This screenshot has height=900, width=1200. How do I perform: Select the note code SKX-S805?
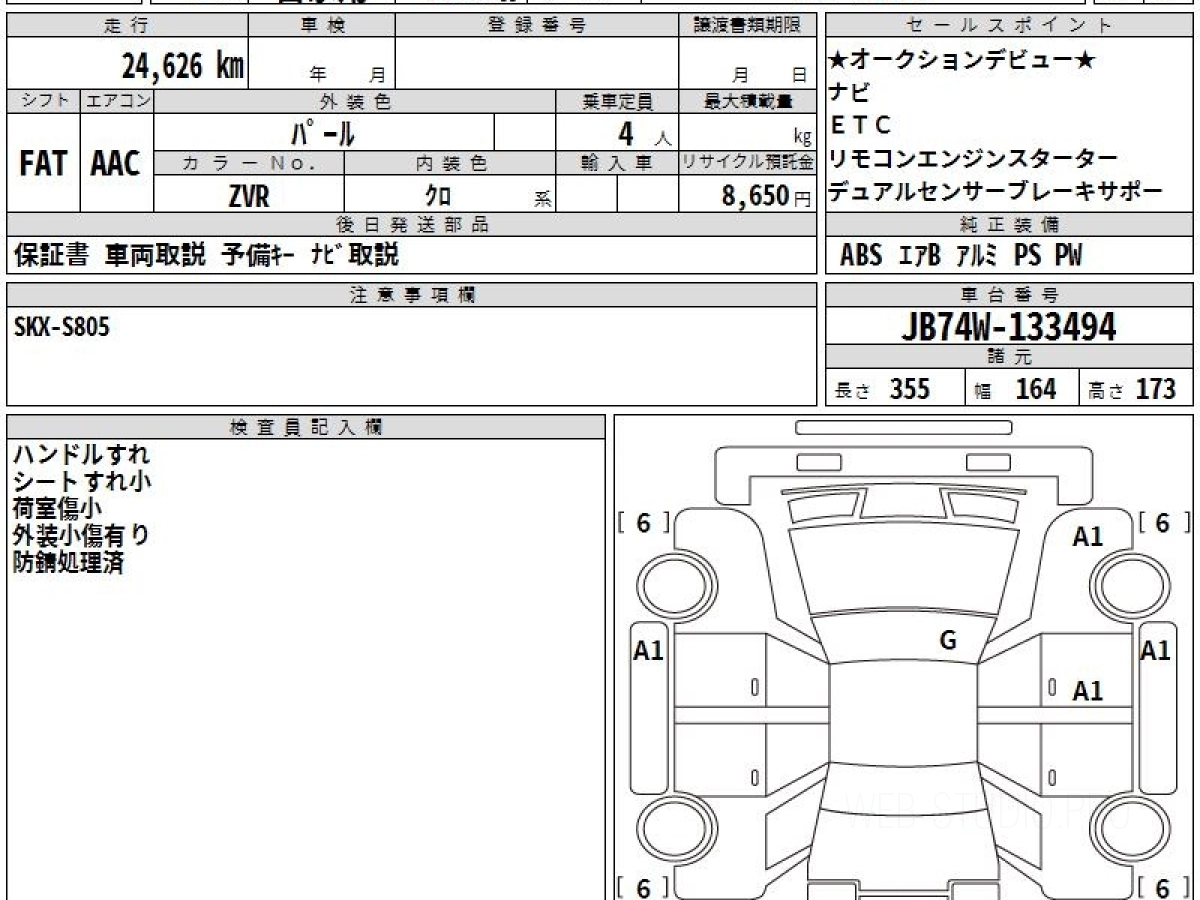(62, 327)
